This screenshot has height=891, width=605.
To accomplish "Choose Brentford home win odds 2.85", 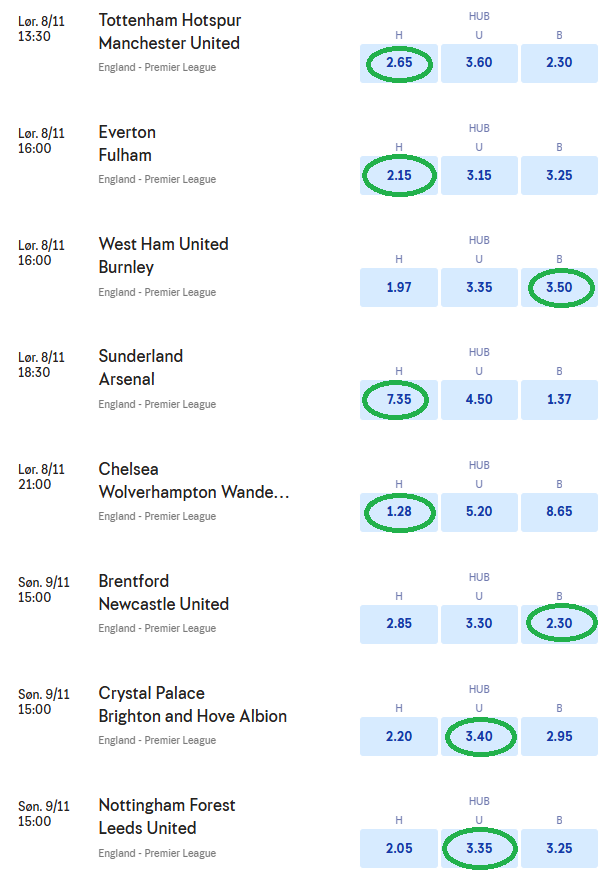I will pyautogui.click(x=398, y=625).
